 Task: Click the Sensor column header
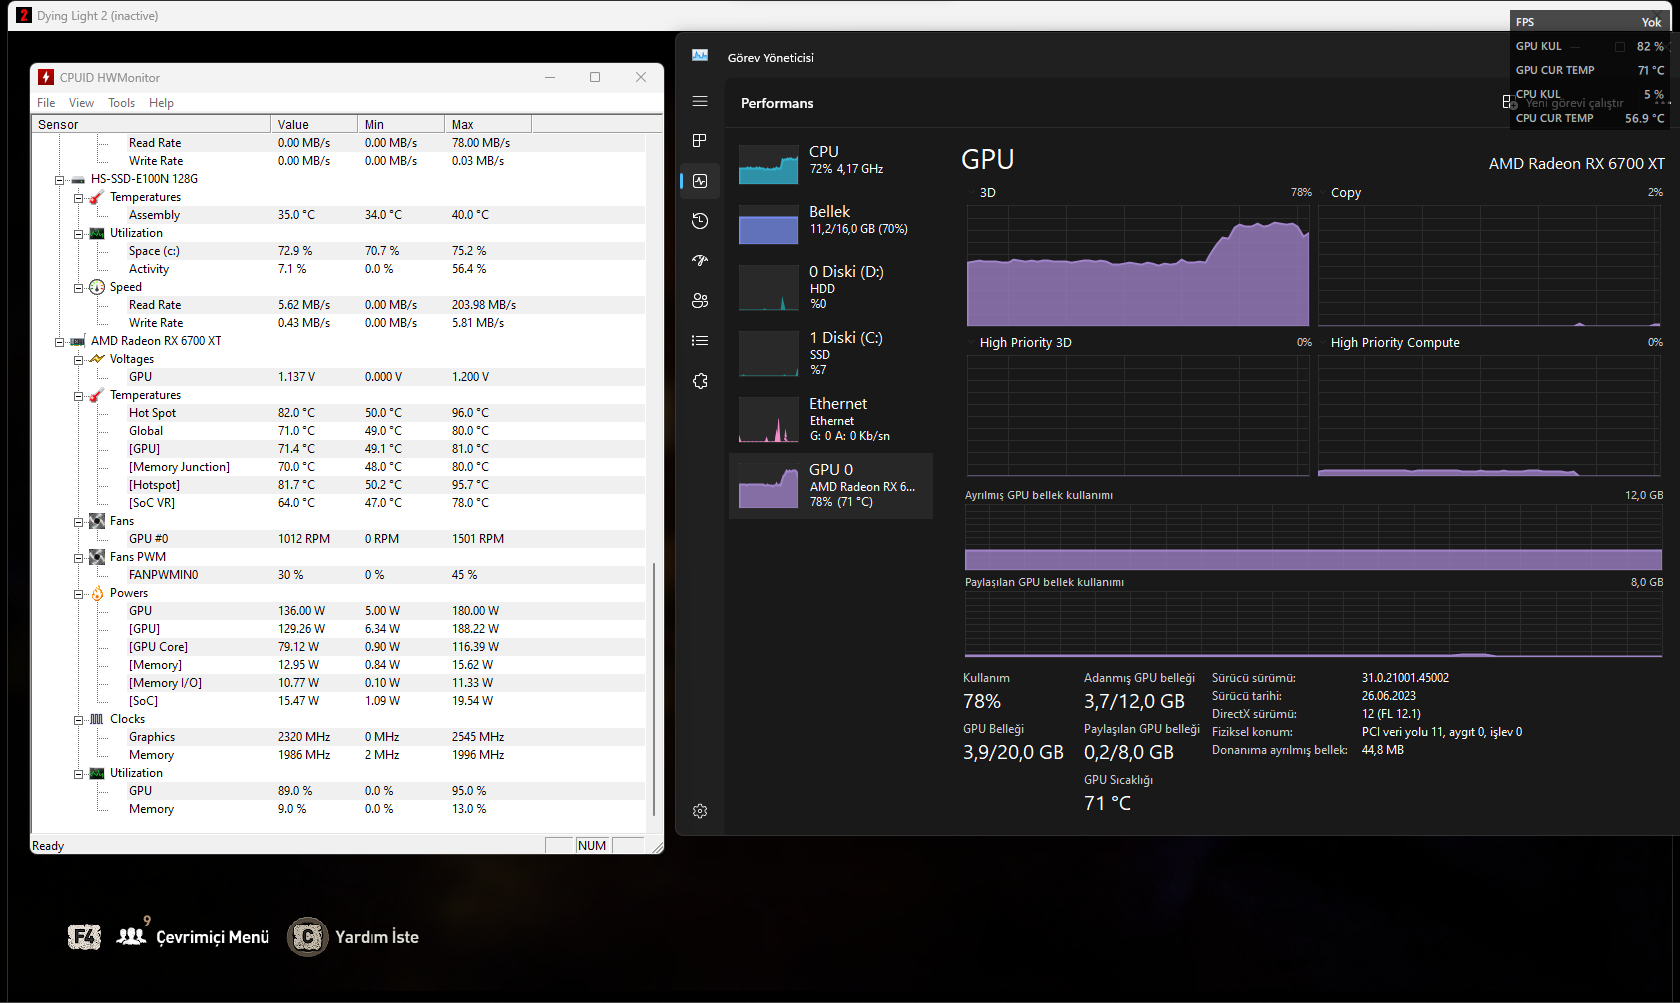[x=151, y=124]
